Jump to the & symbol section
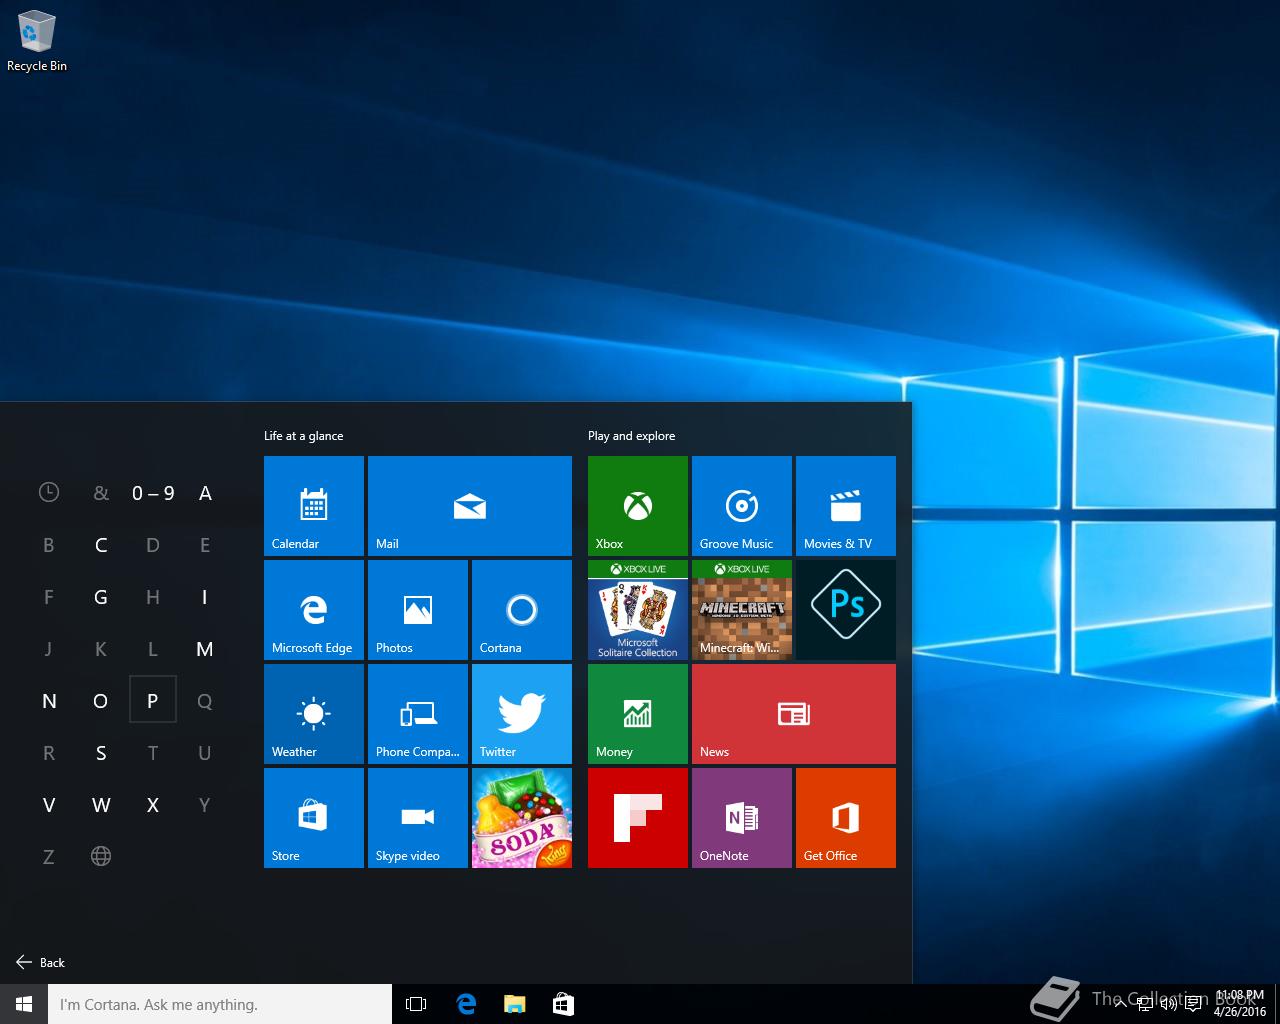 tap(101, 492)
